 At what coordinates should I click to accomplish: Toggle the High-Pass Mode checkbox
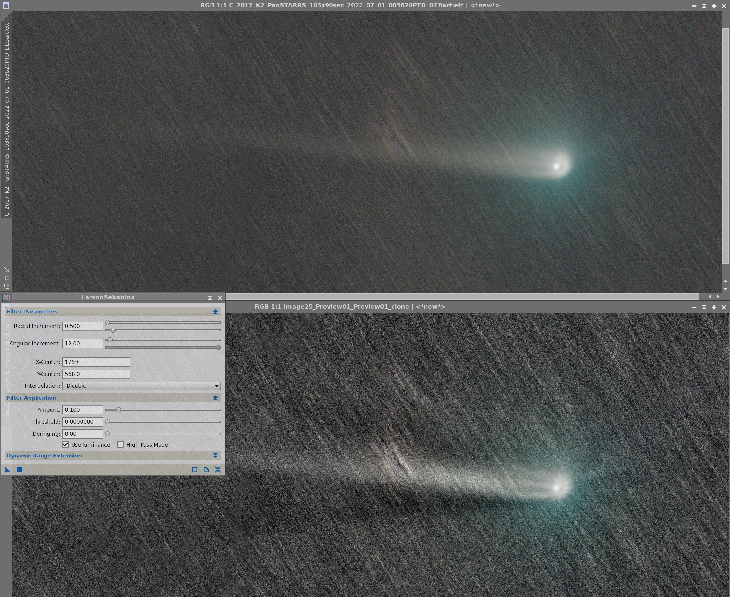[x=121, y=444]
